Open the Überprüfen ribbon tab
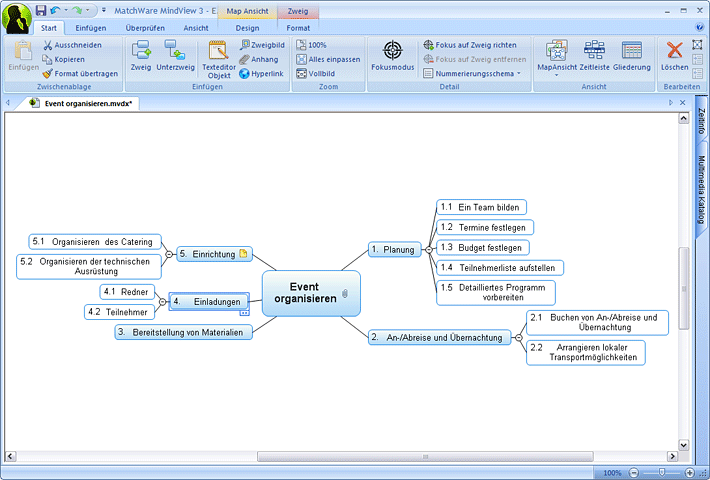This screenshot has height=480, width=710. (145, 28)
